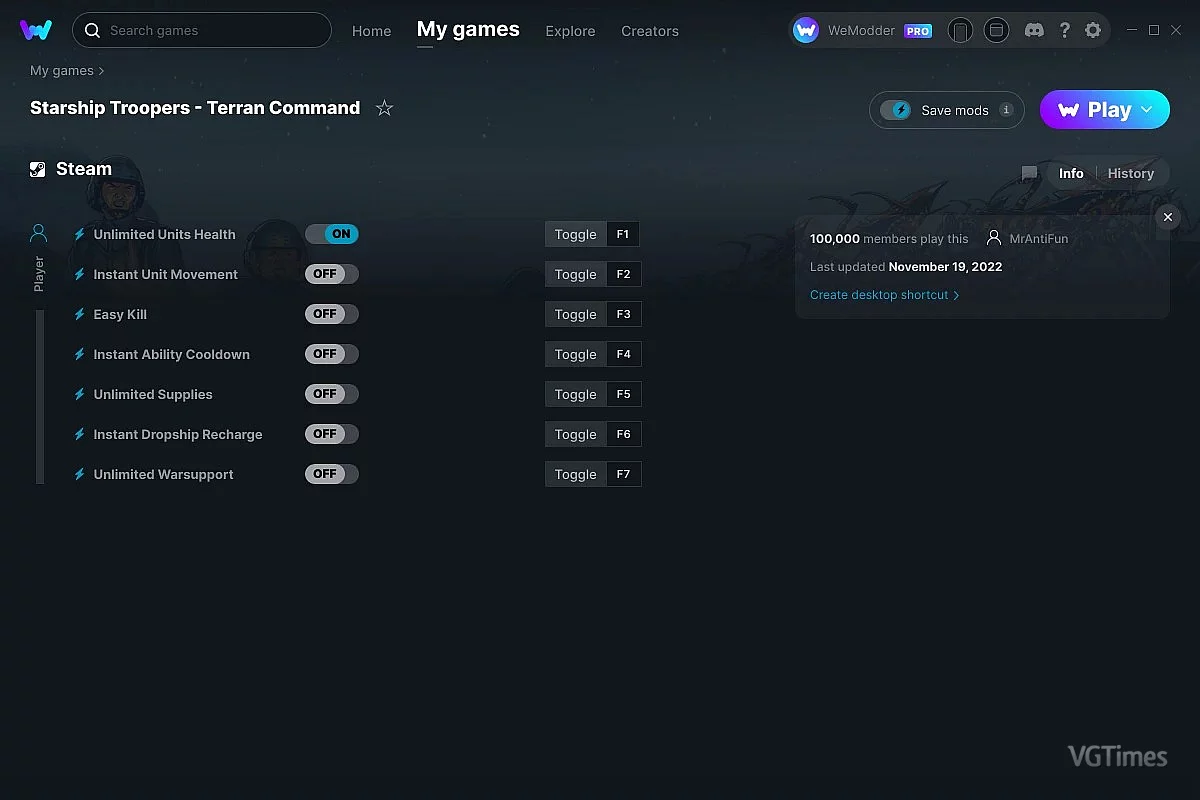1200x800 pixels.
Task: Enable the Unlimited Warsupport toggle
Action: tap(332, 474)
